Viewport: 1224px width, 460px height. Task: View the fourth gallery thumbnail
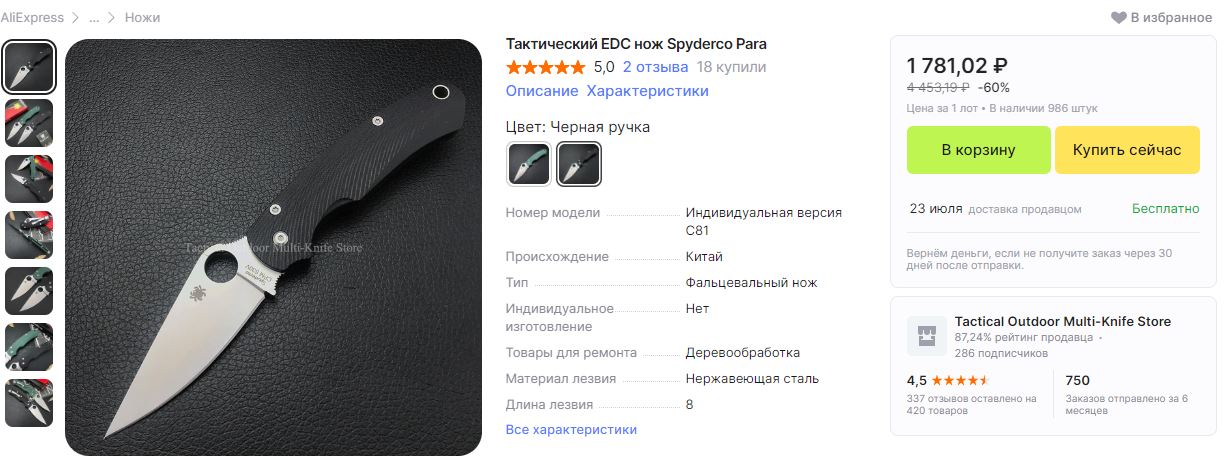29,235
